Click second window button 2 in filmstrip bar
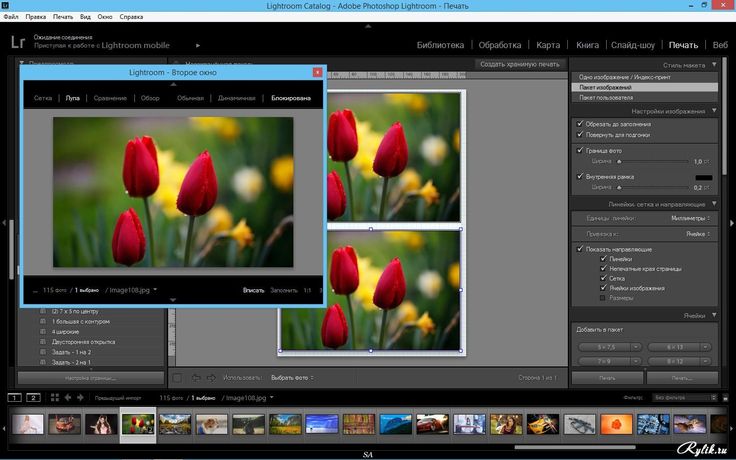 (33, 398)
